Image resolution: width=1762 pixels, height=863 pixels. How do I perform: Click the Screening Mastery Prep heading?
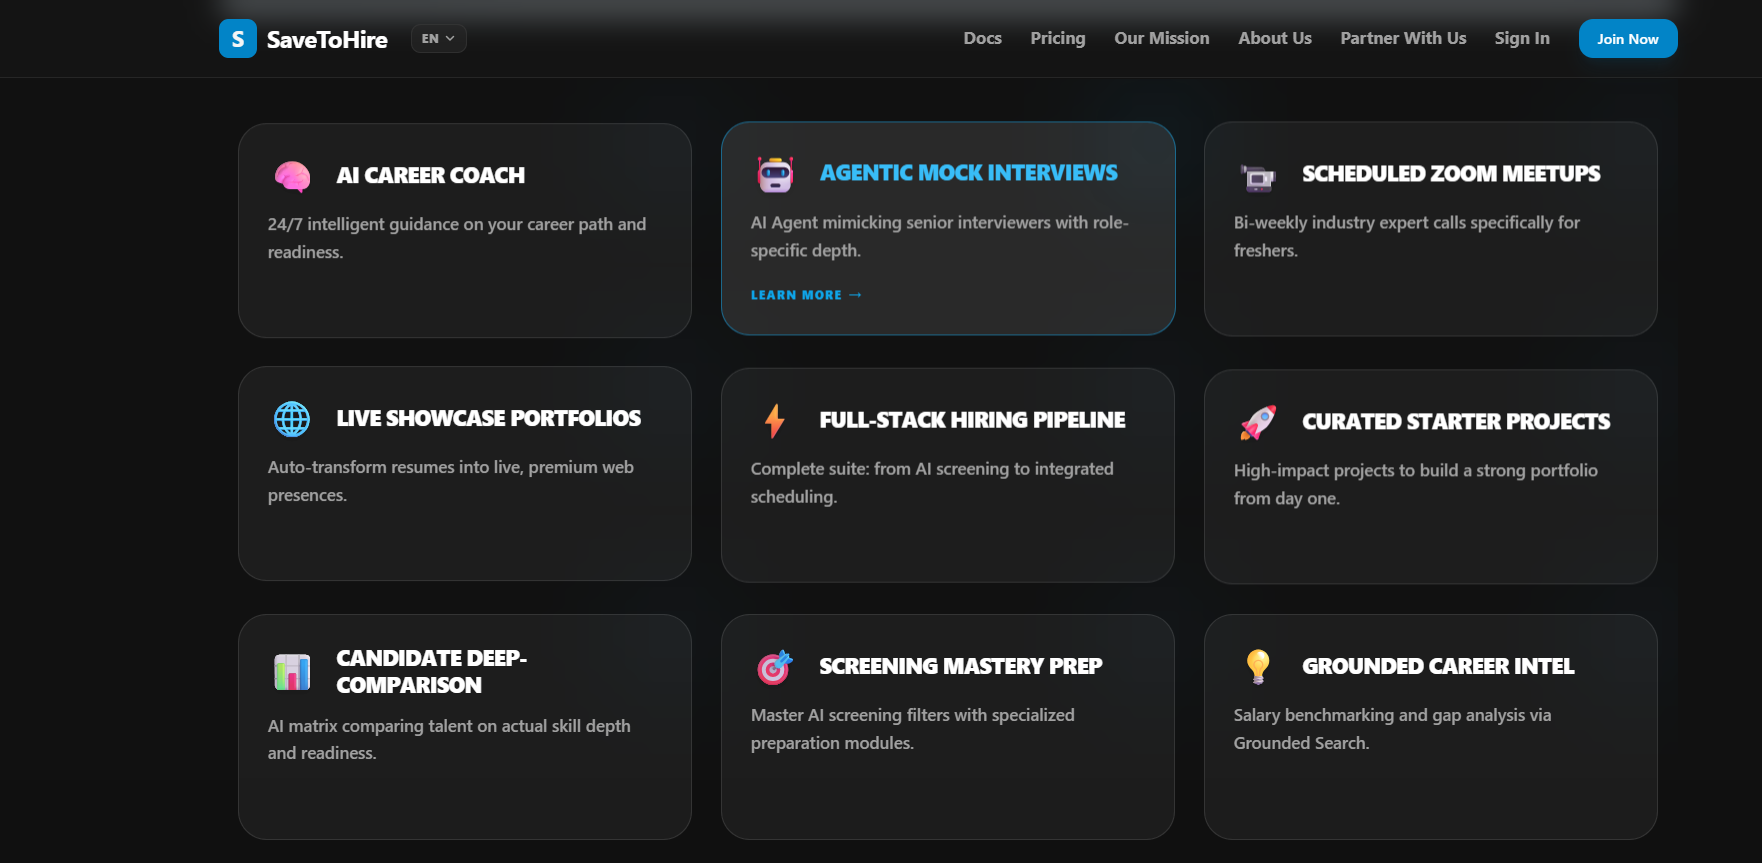pyautogui.click(x=961, y=666)
